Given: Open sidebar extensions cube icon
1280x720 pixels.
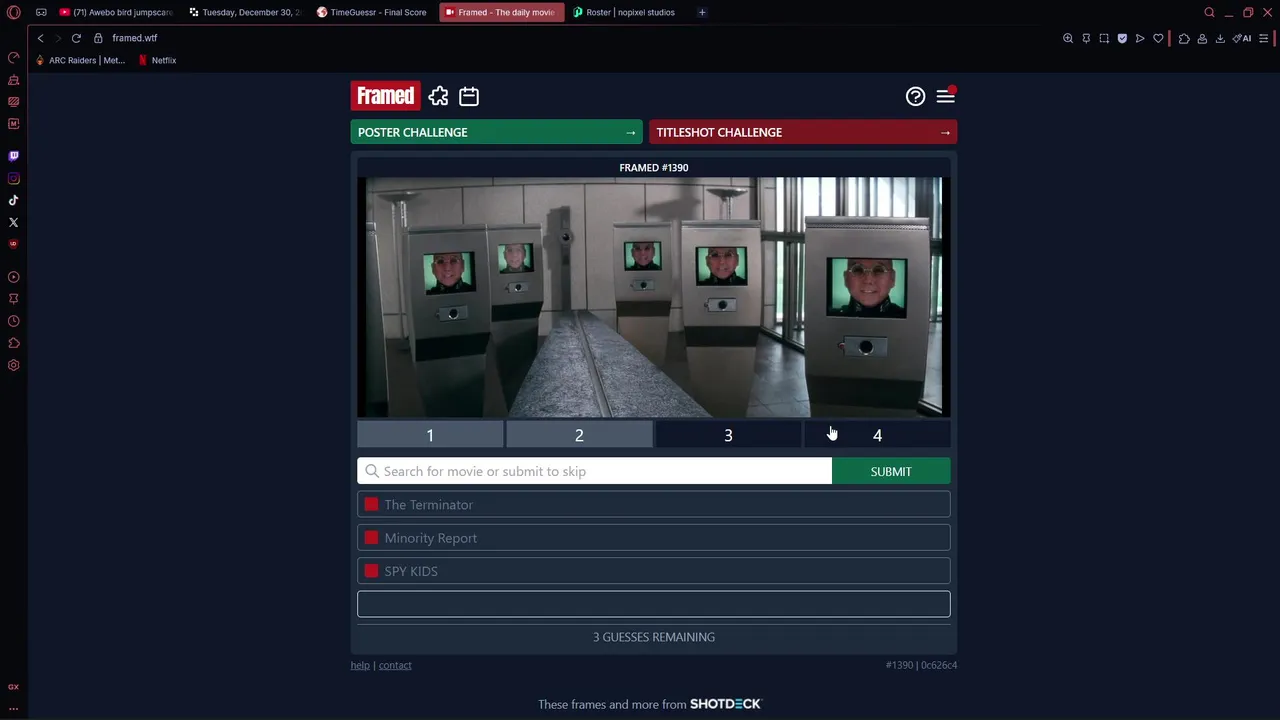Looking at the screenshot, I should (14, 343).
